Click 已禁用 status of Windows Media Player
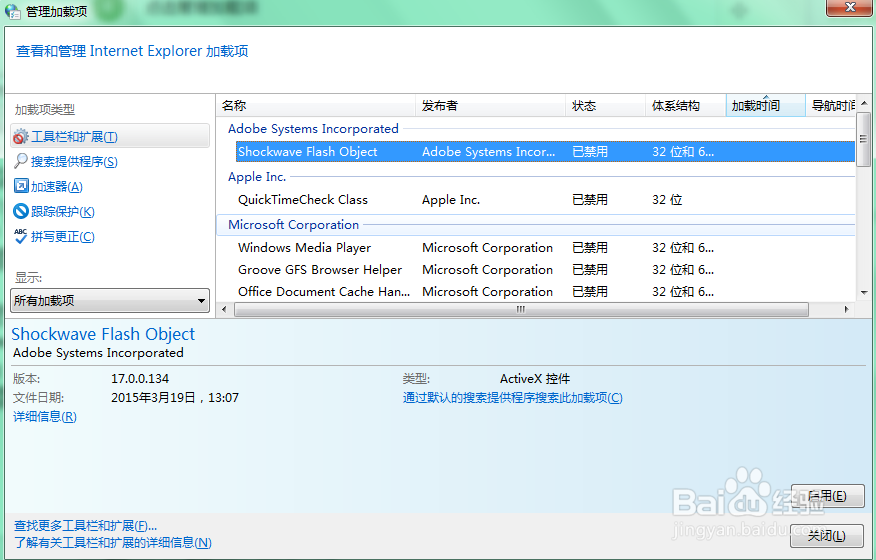This screenshot has width=876, height=560. (590, 248)
